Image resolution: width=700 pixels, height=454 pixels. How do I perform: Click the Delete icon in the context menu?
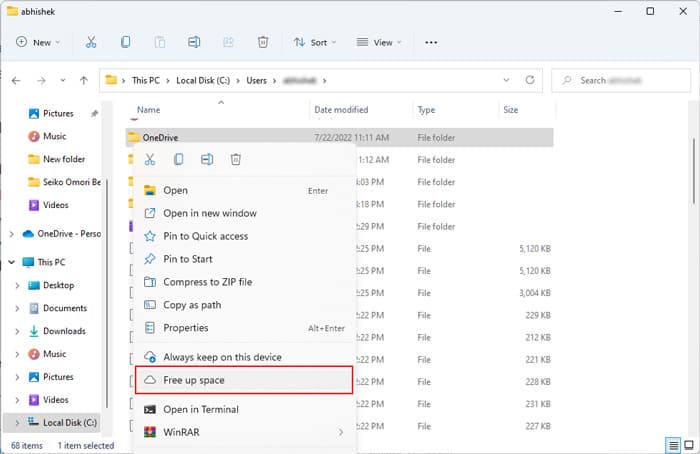[x=236, y=159]
